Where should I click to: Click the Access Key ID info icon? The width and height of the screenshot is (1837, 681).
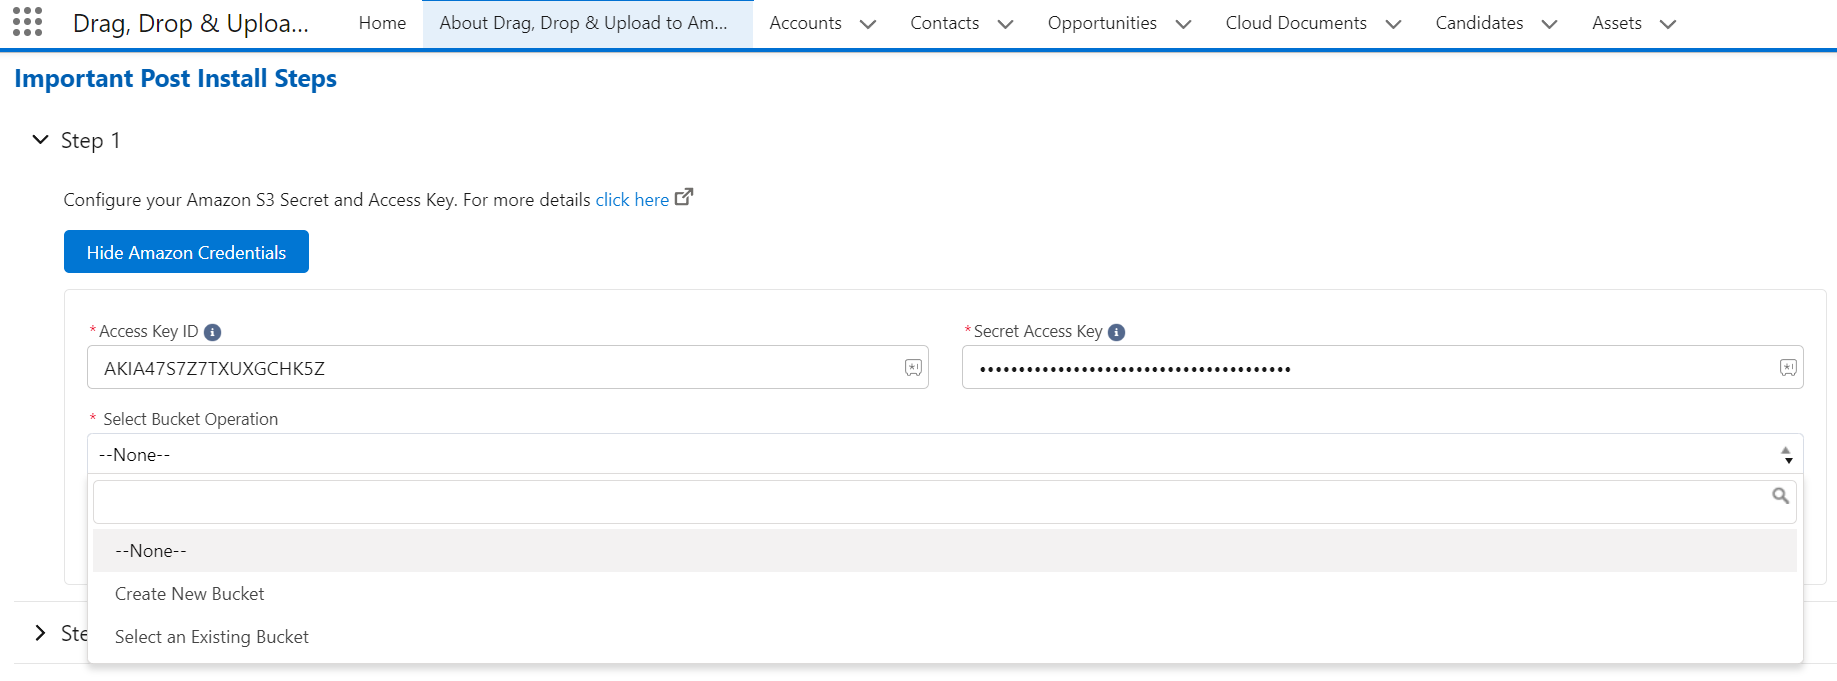click(x=212, y=332)
